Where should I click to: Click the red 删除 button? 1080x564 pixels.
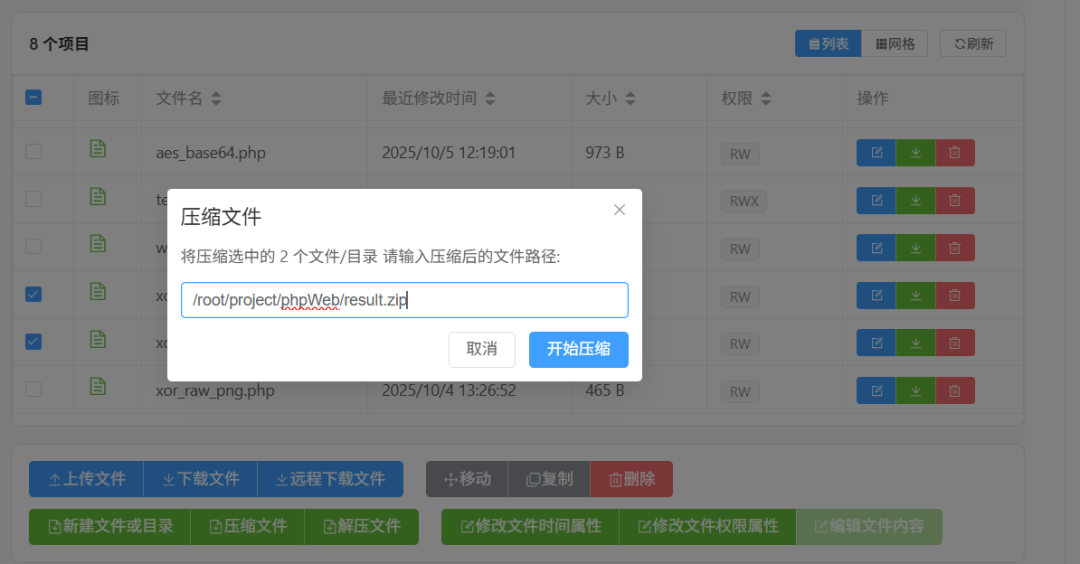[x=632, y=479]
